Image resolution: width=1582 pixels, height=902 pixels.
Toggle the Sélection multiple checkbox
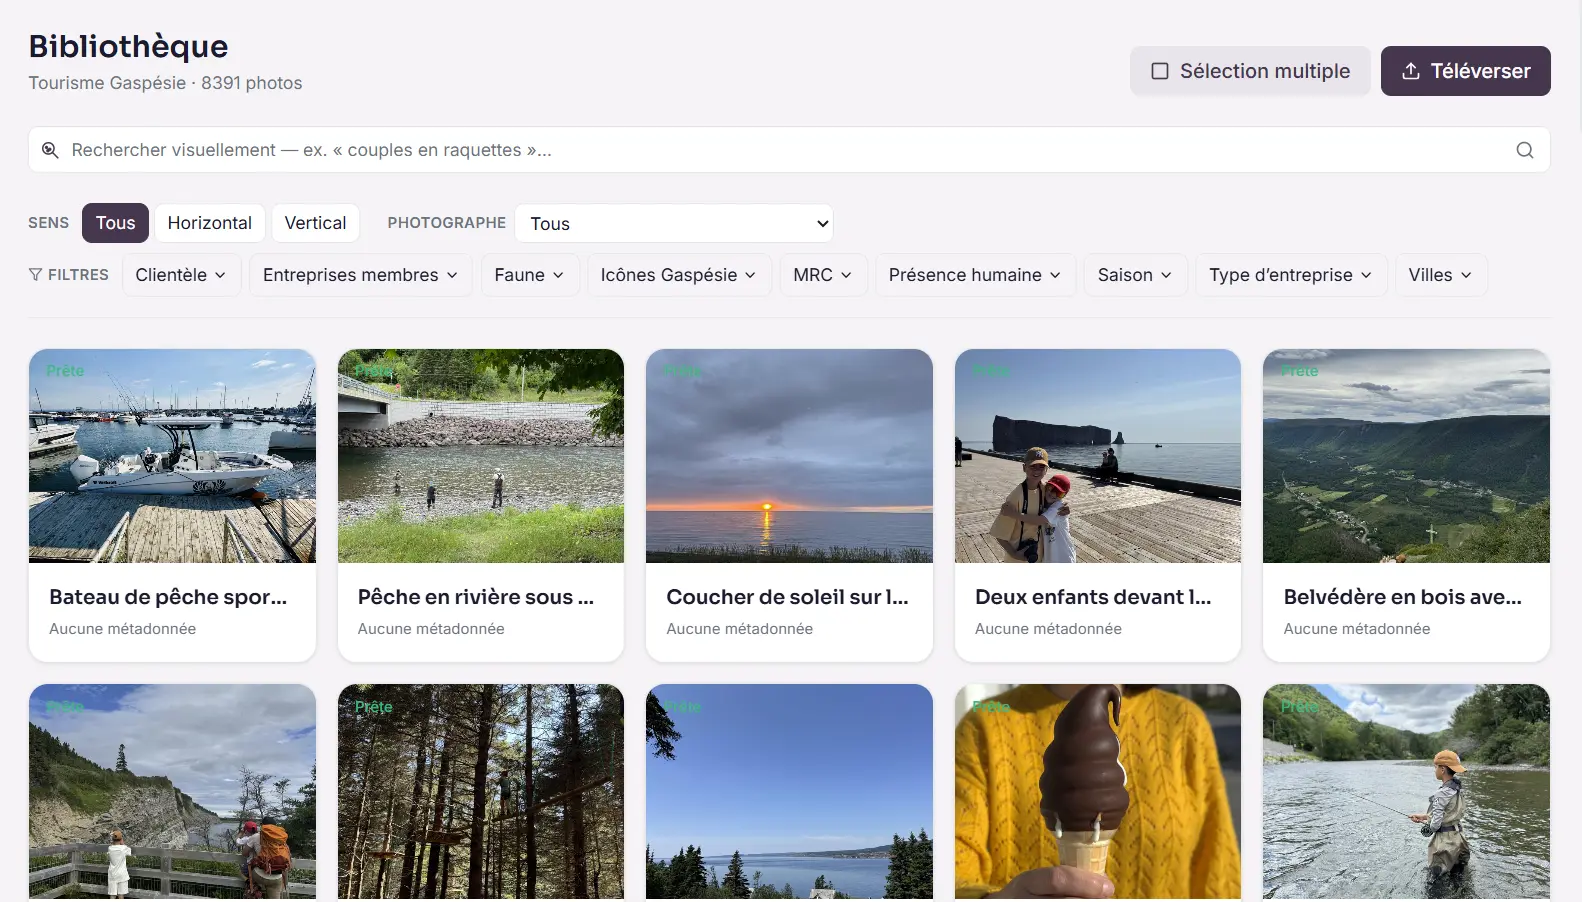1160,71
